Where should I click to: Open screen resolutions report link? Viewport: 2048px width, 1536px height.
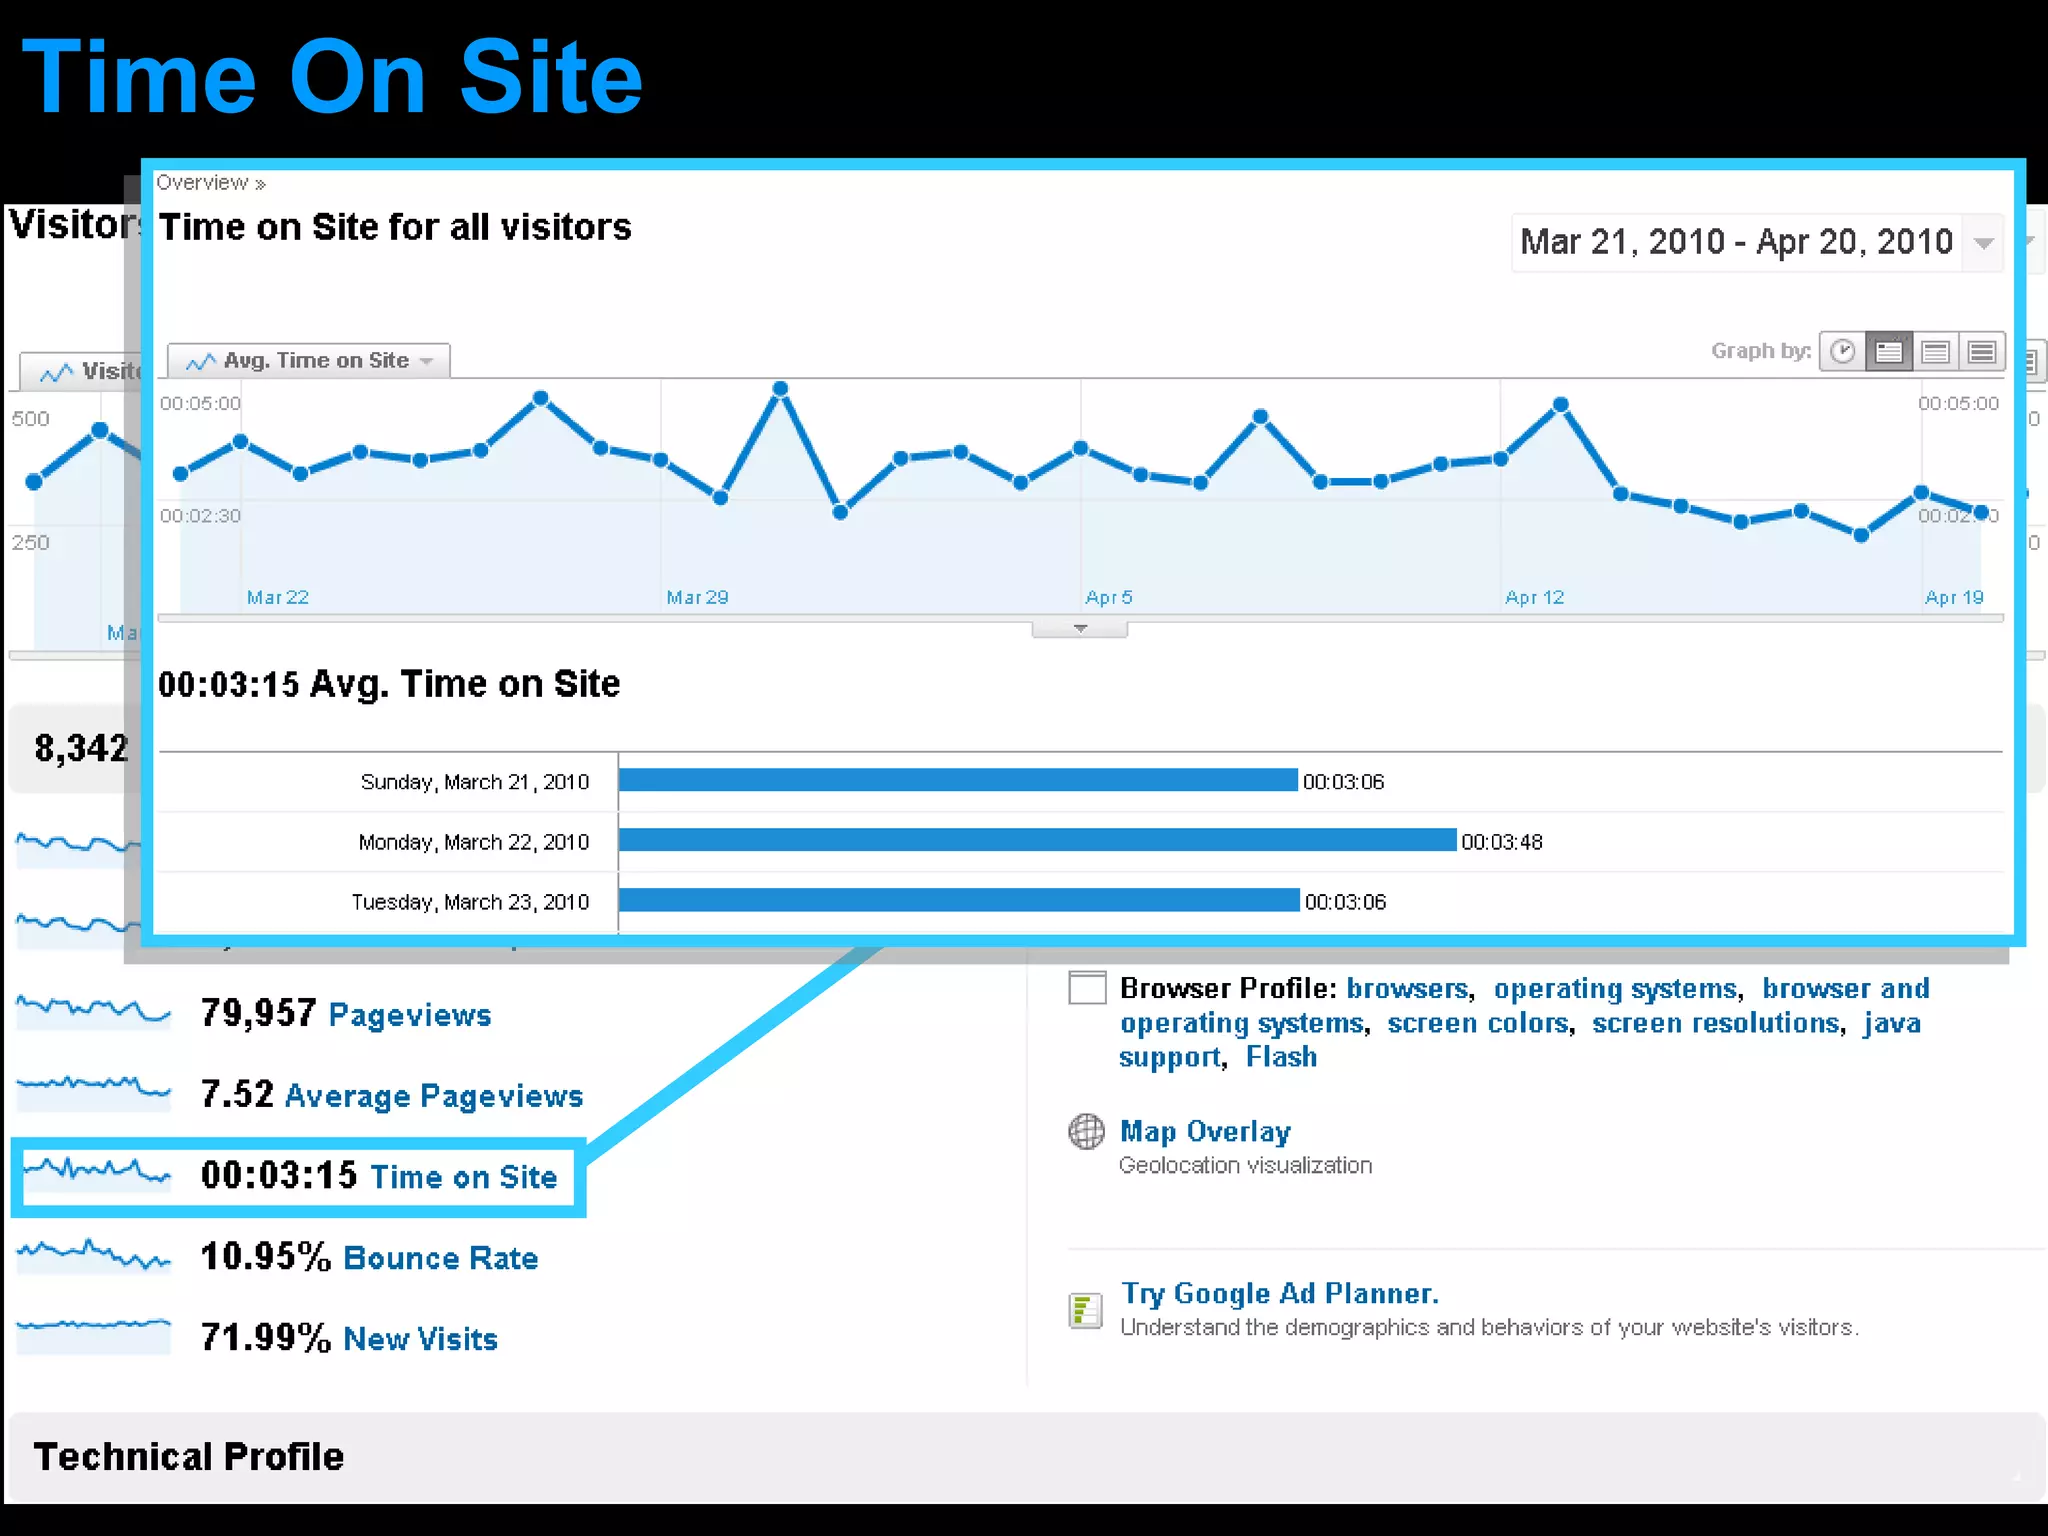(x=1715, y=1023)
